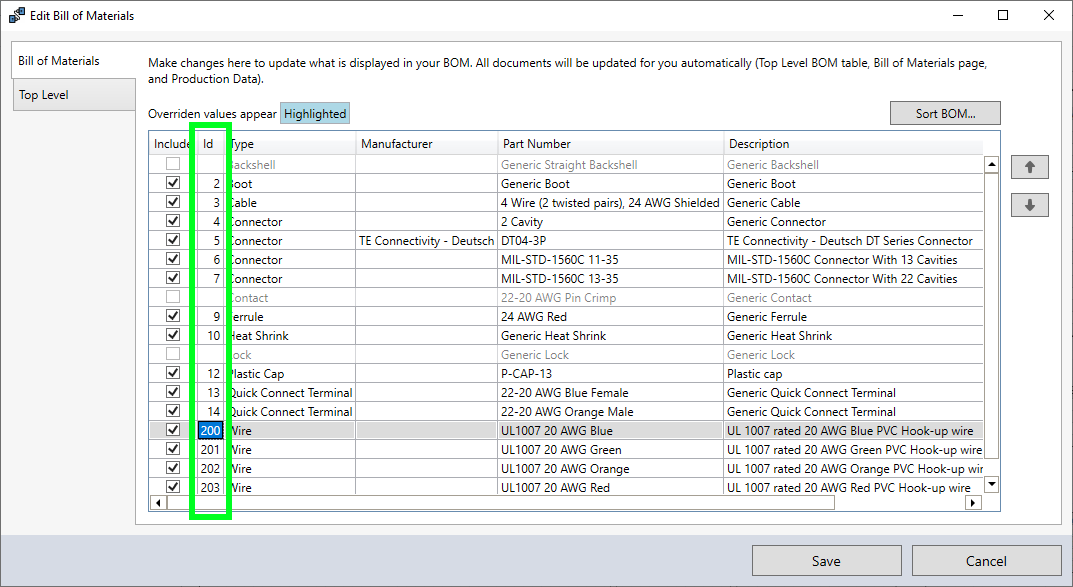This screenshot has width=1073, height=587.
Task: Click MIL-STD-1560C Connector With 13 Cavities description
Action: [853, 260]
